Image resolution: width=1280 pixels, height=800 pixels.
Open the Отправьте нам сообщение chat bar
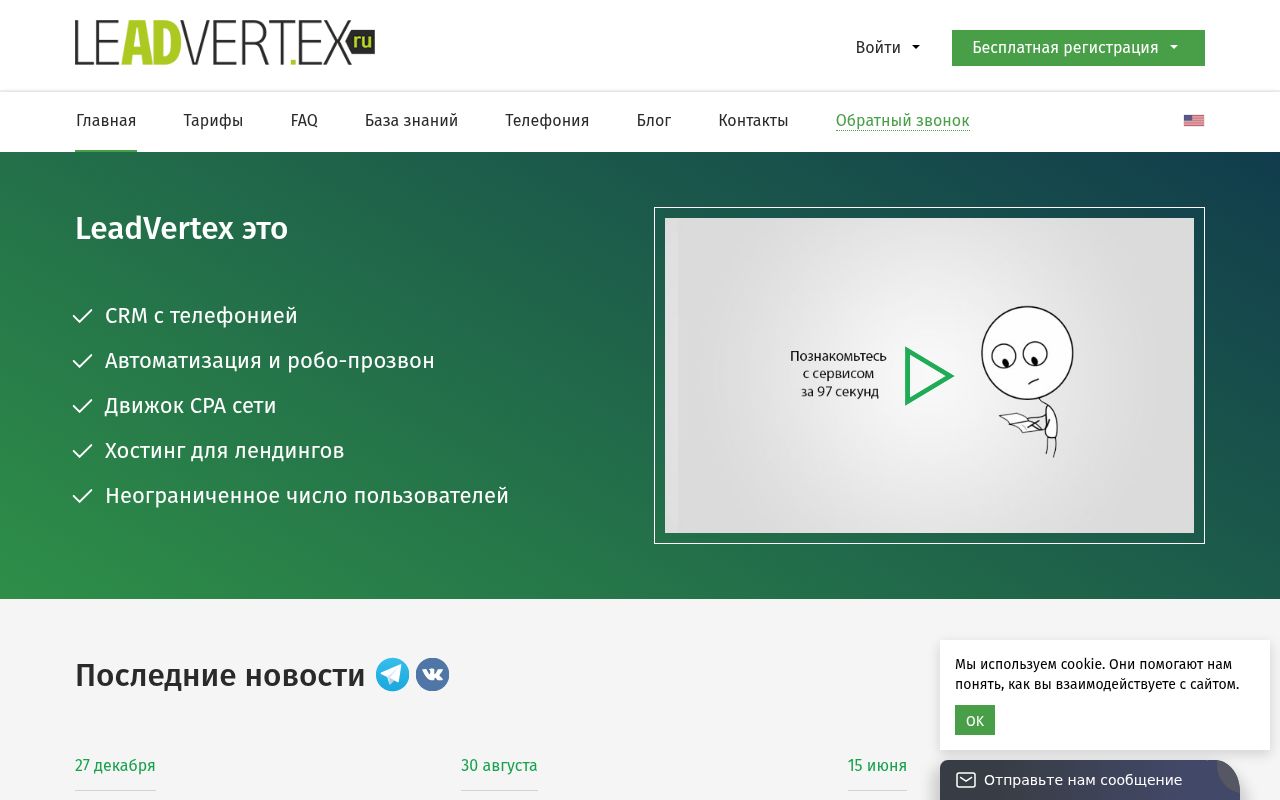click(1082, 780)
